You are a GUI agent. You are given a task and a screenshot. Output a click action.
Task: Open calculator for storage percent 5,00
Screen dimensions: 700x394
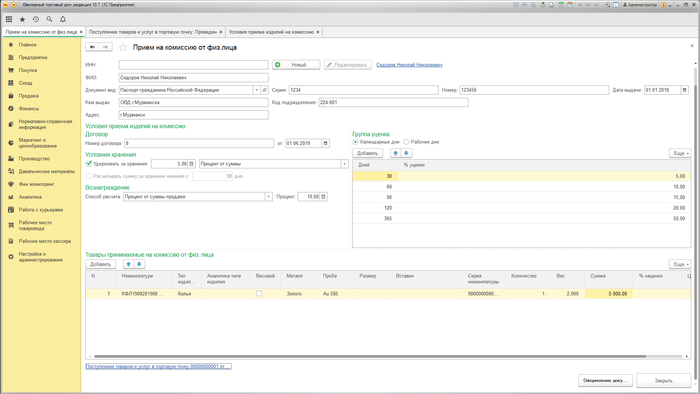[x=191, y=164]
